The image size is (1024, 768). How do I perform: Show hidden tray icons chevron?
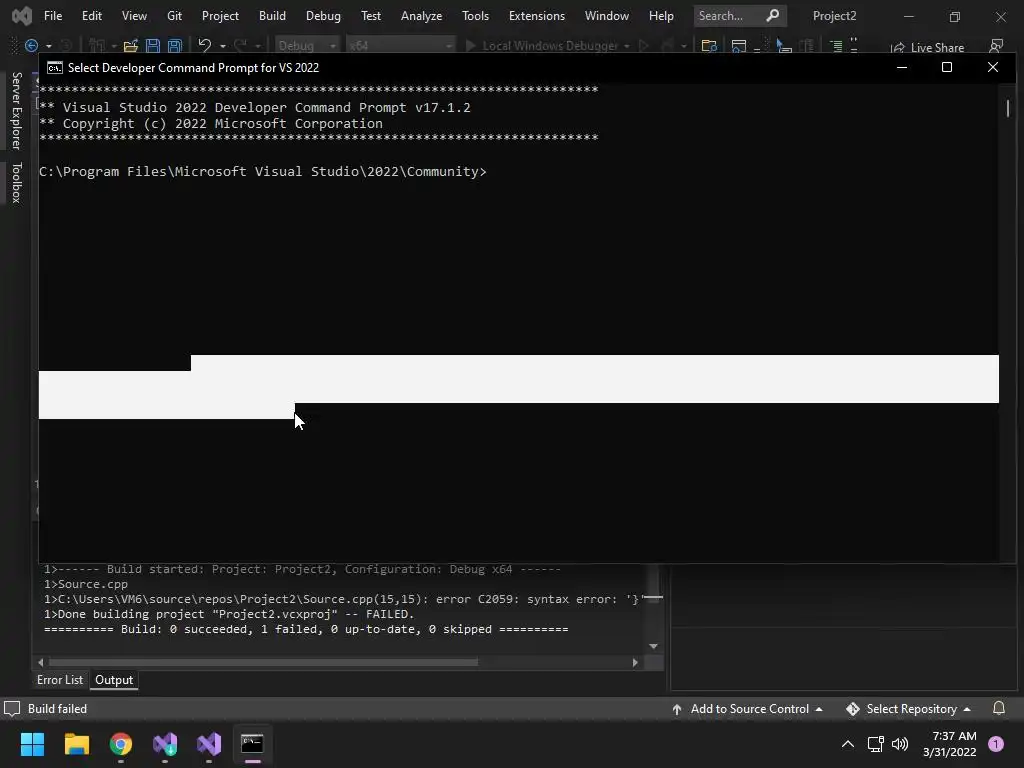coord(848,744)
